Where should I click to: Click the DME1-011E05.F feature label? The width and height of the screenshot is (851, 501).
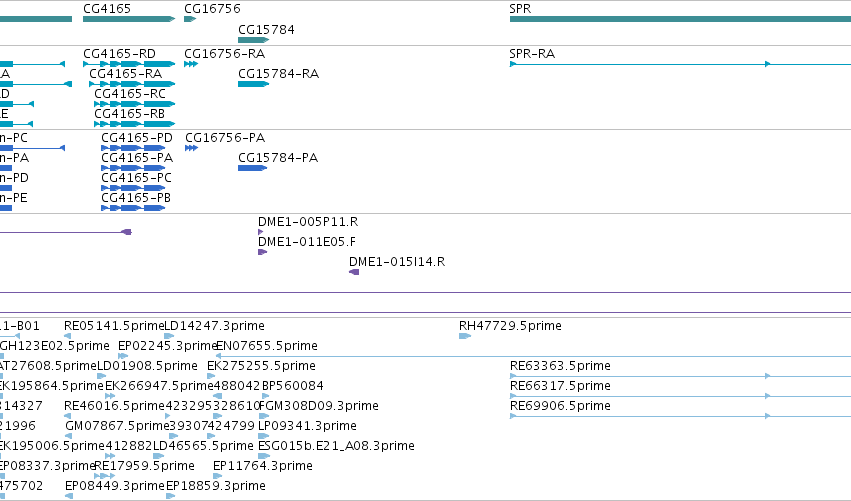click(307, 242)
